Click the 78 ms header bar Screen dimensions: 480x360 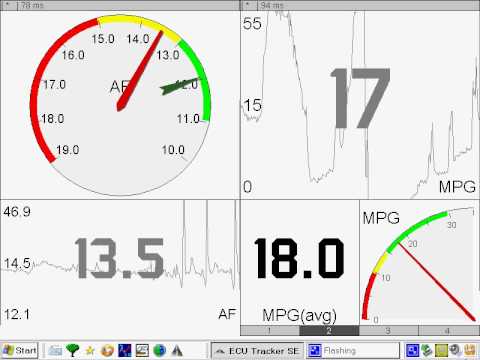(128, 5)
